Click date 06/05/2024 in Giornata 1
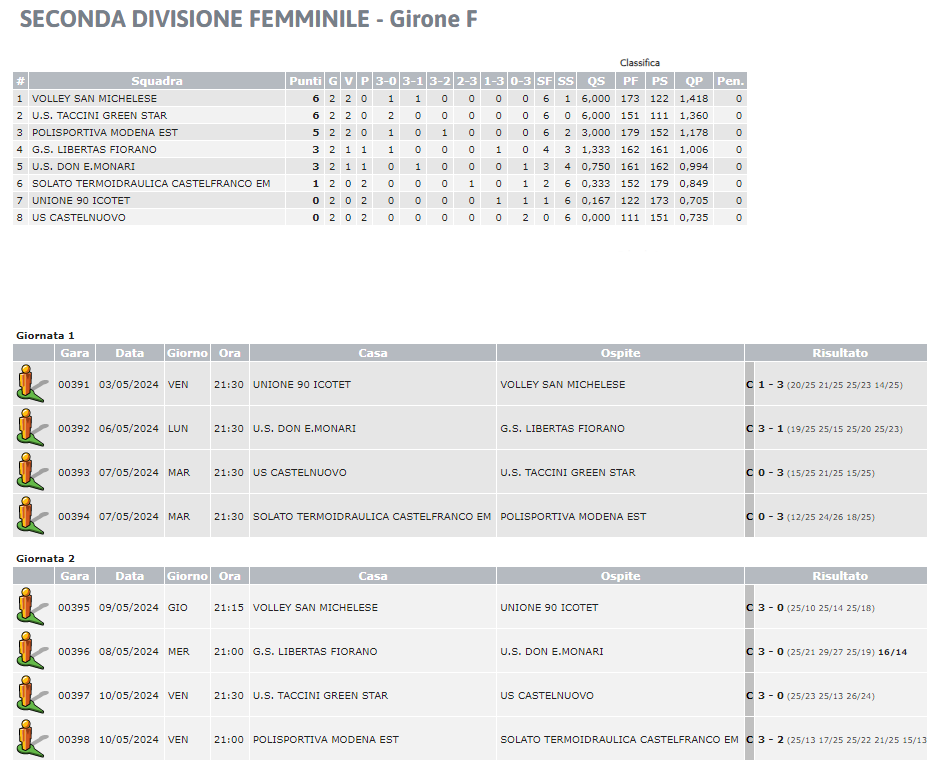Image resolution: width=927 pixels, height=771 pixels. [x=129, y=428]
